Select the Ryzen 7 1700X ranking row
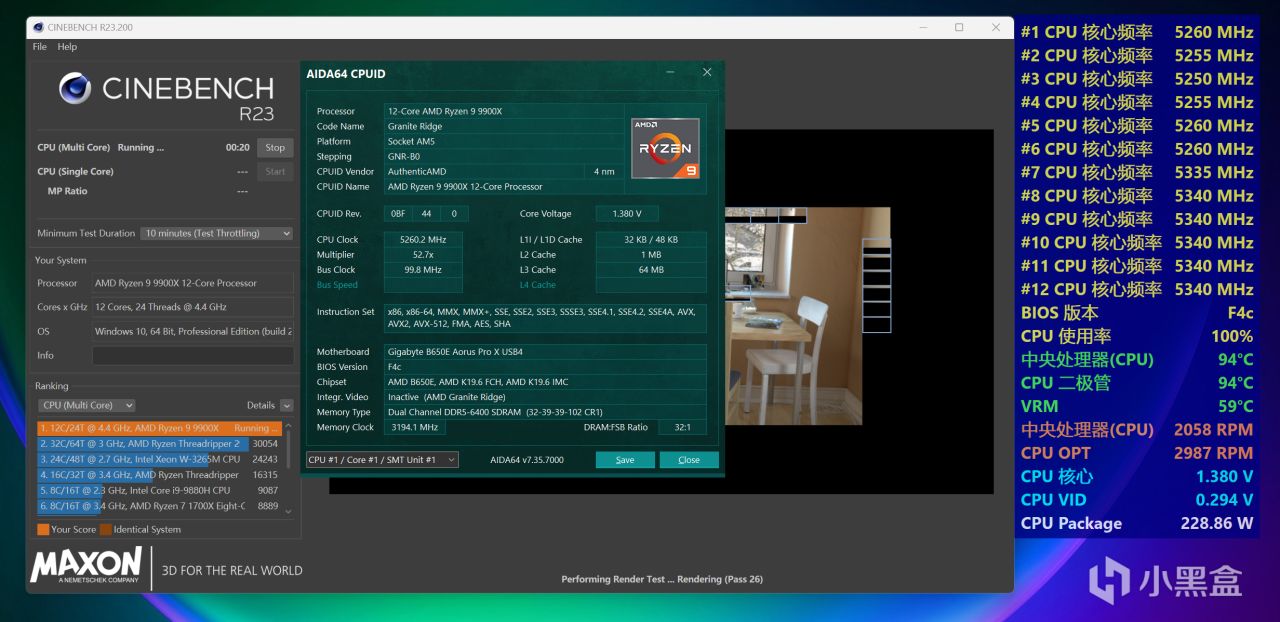Viewport: 1280px width, 622px height. coord(160,506)
